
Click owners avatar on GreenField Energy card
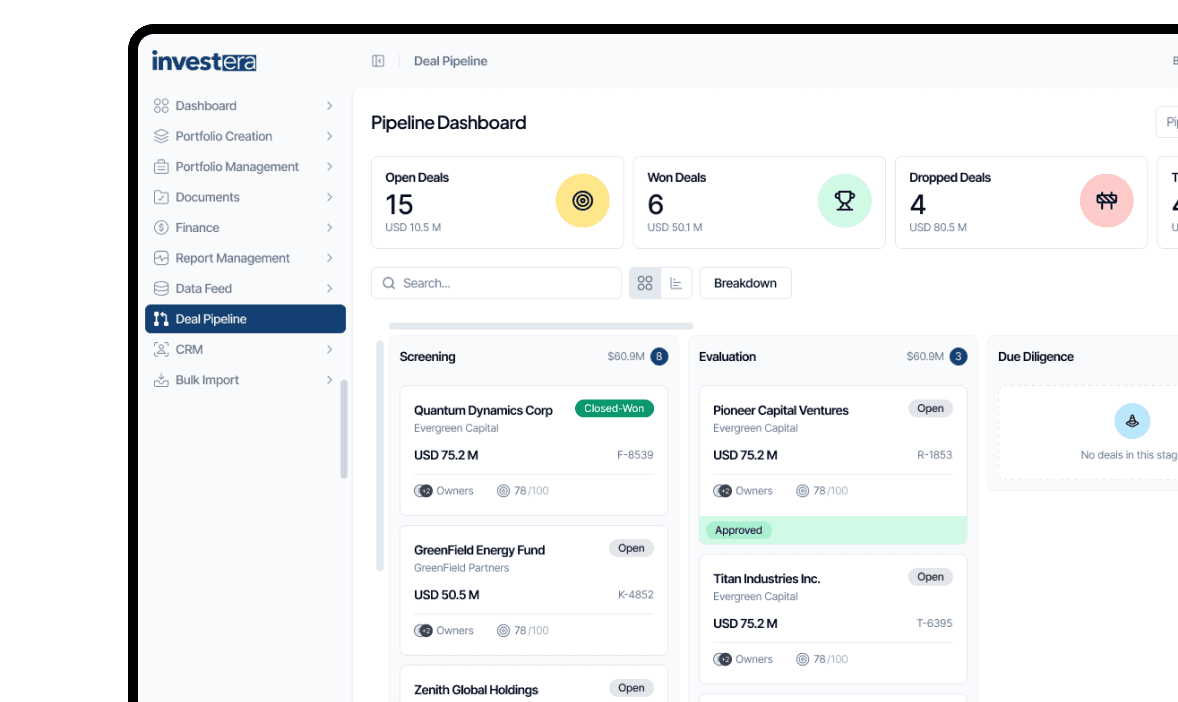423,631
